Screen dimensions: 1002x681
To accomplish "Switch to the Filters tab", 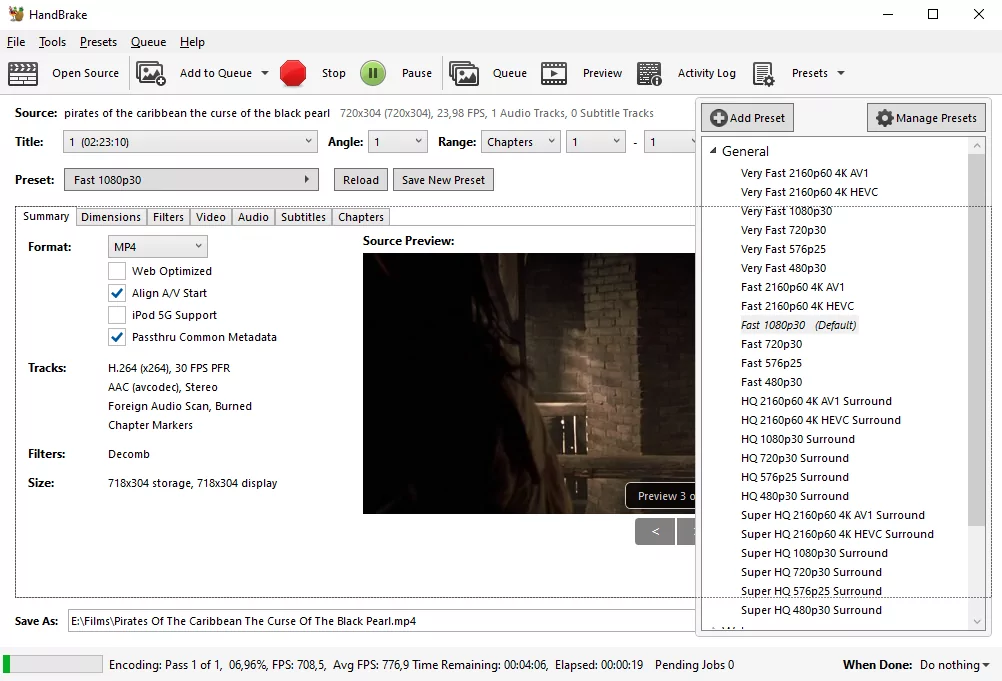I will pos(168,217).
